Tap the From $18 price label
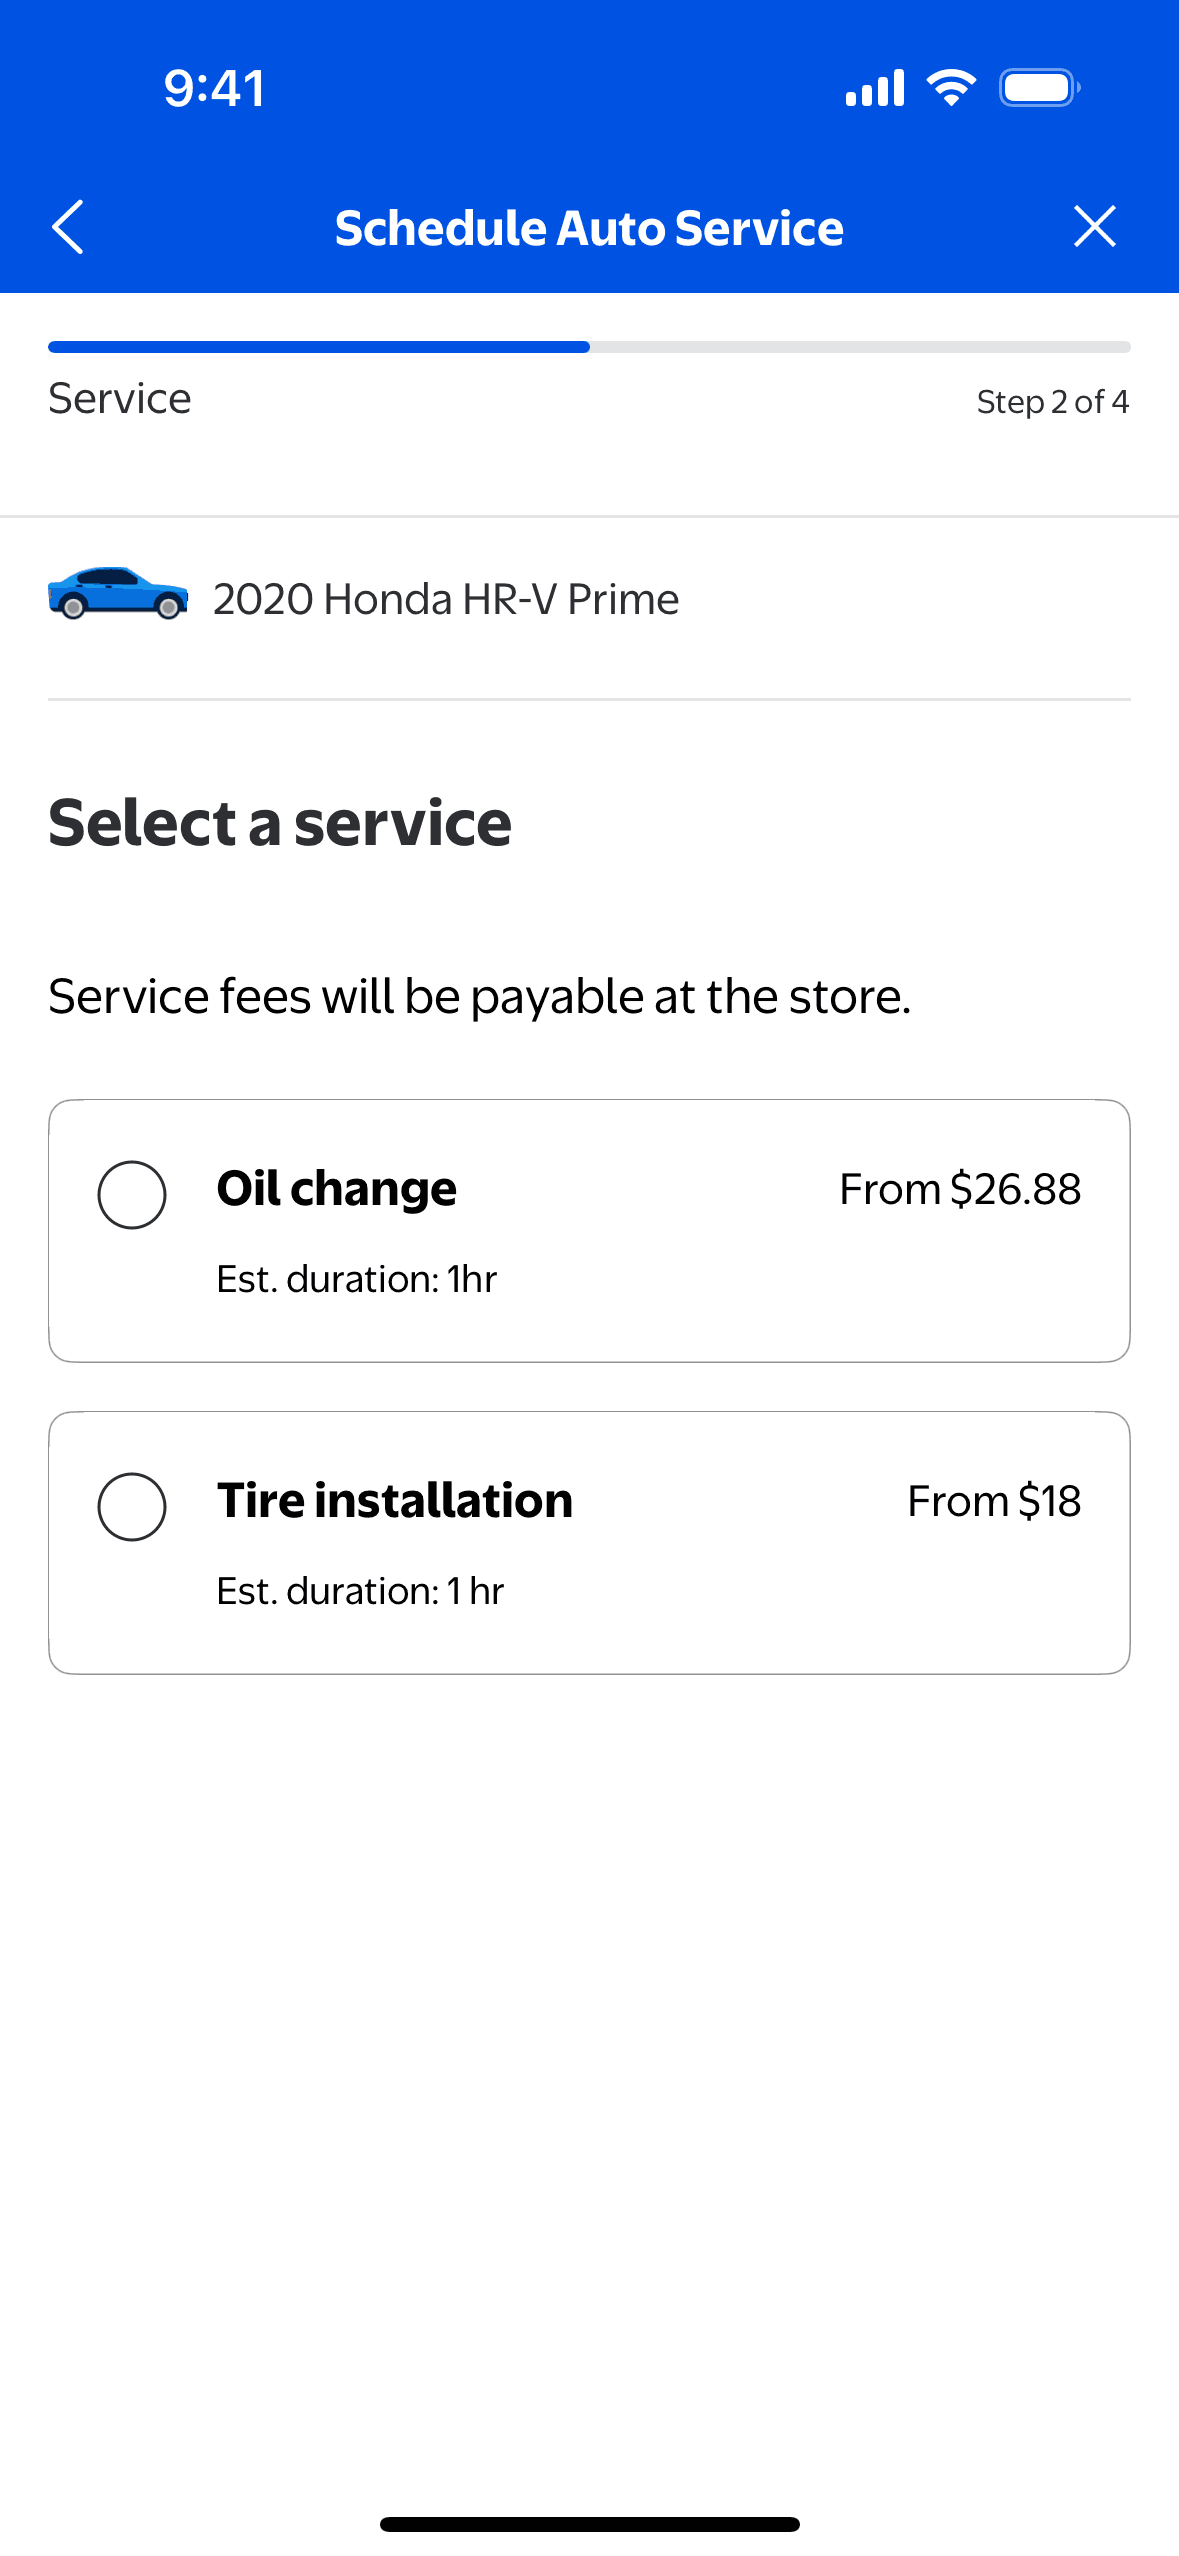This screenshot has width=1179, height=2556. click(x=994, y=1501)
